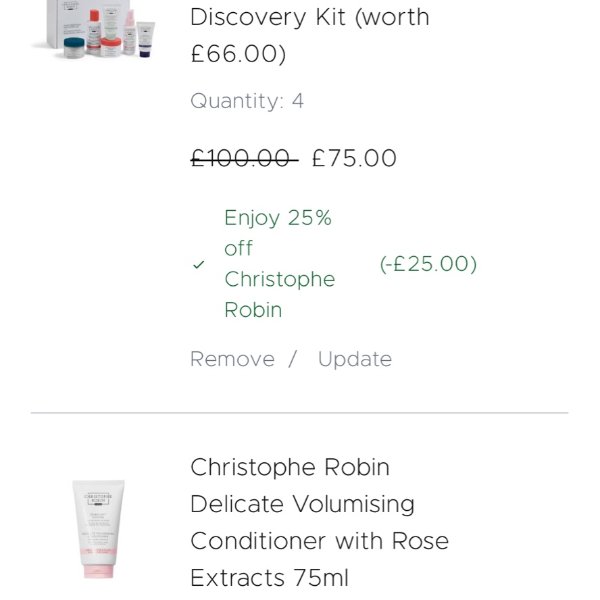Click the slash separator between Remove and Update
Screen dimensions: 600x600
click(x=293, y=360)
